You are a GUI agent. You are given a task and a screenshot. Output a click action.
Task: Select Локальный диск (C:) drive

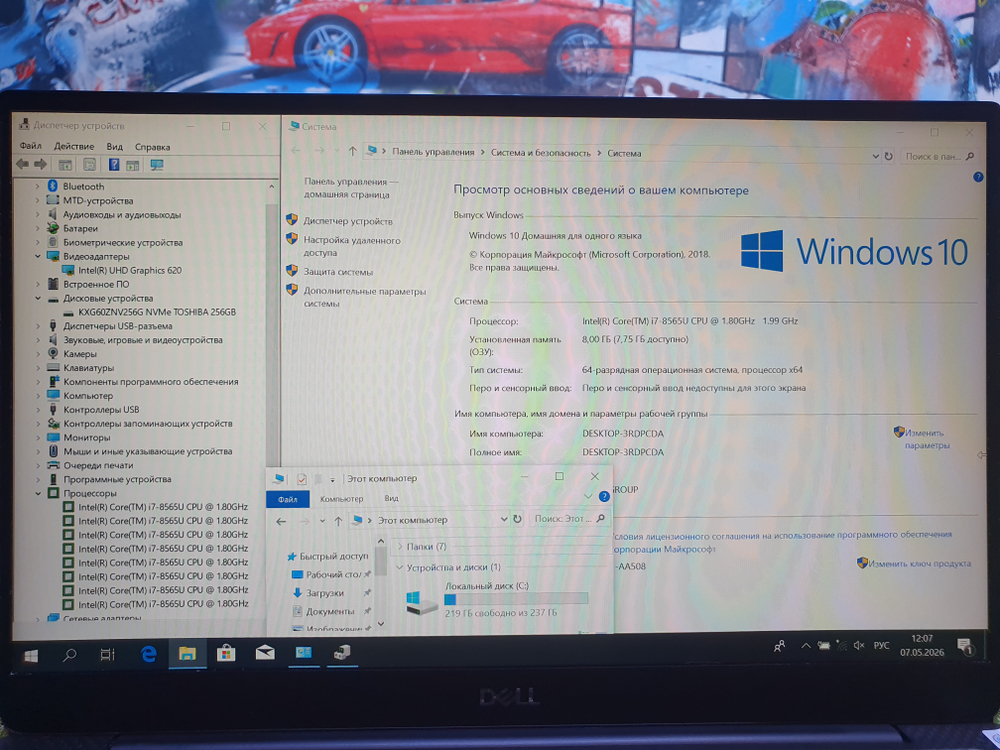click(498, 599)
